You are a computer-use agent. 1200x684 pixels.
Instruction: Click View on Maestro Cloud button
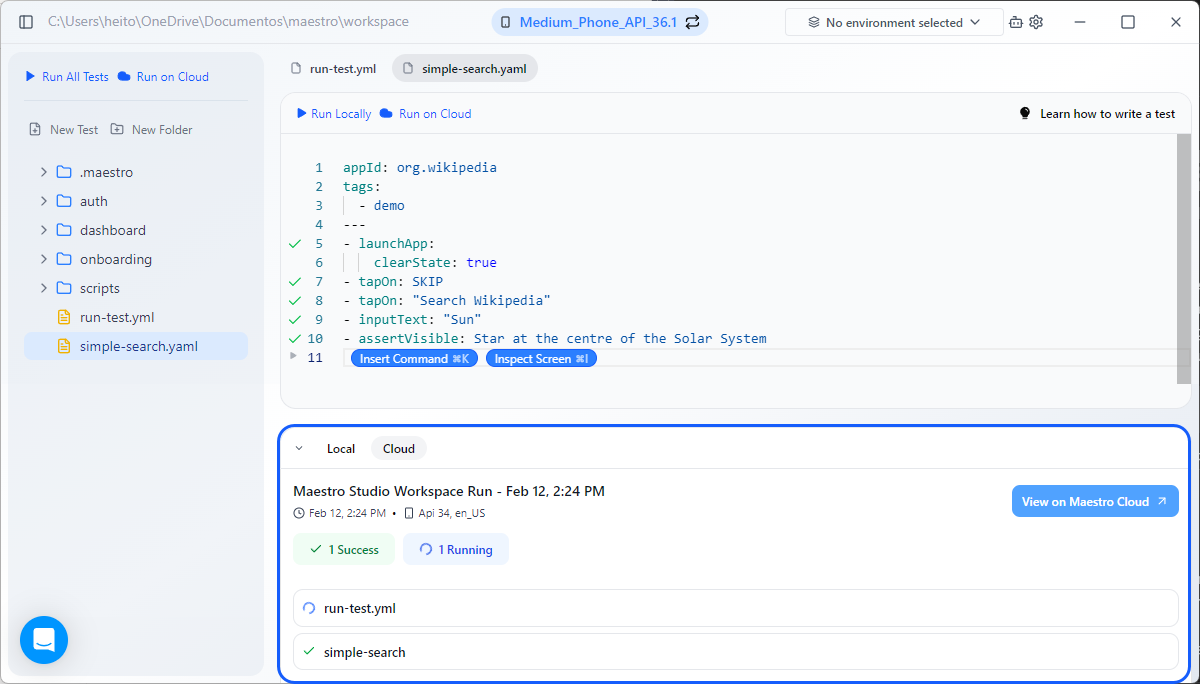(x=1094, y=502)
